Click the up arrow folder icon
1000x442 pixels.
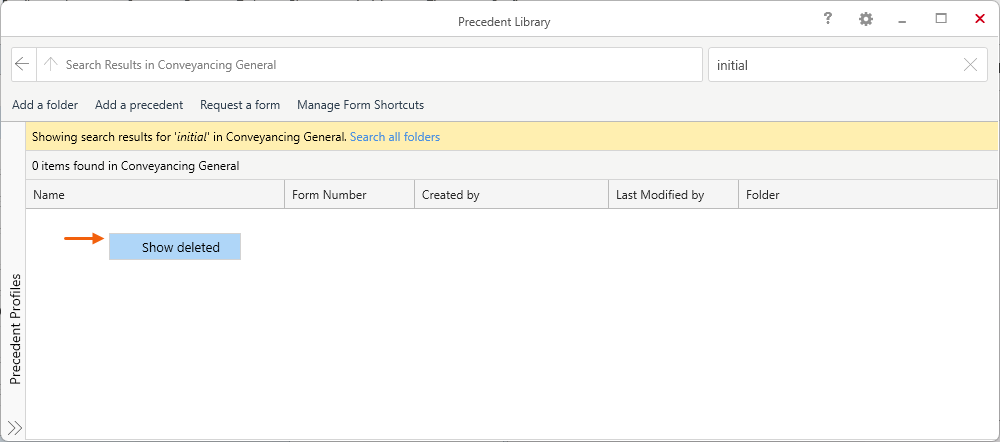(51, 65)
